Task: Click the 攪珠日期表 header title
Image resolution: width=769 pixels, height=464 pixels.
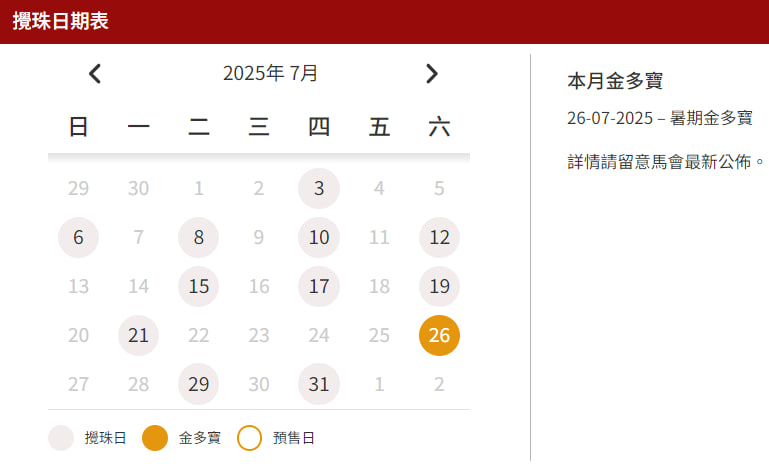Action: click(61, 22)
